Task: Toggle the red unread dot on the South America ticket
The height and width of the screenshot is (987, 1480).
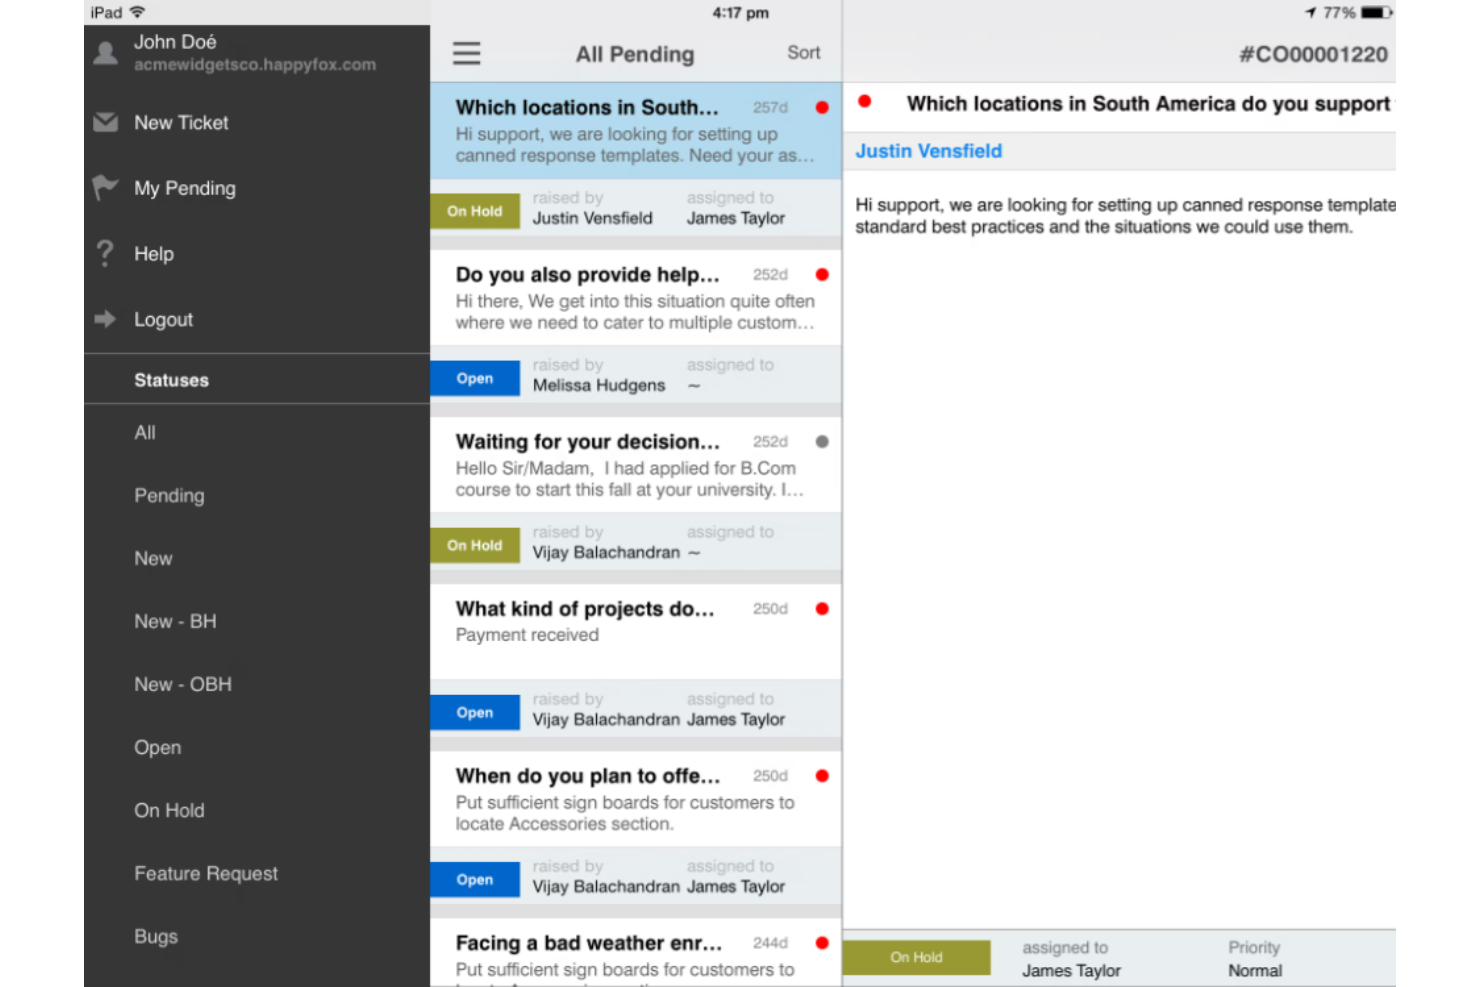Action: [x=821, y=105]
